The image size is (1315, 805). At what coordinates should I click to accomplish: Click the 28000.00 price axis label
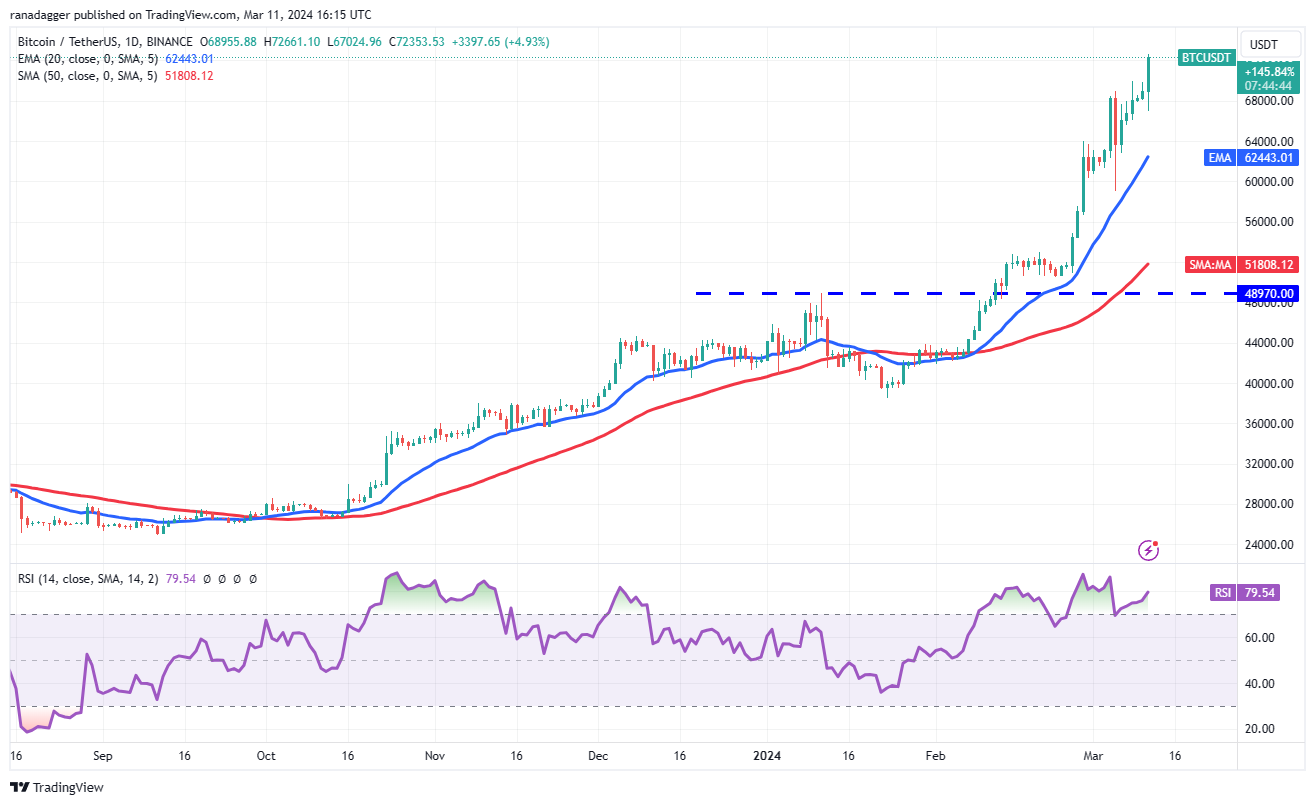1269,504
